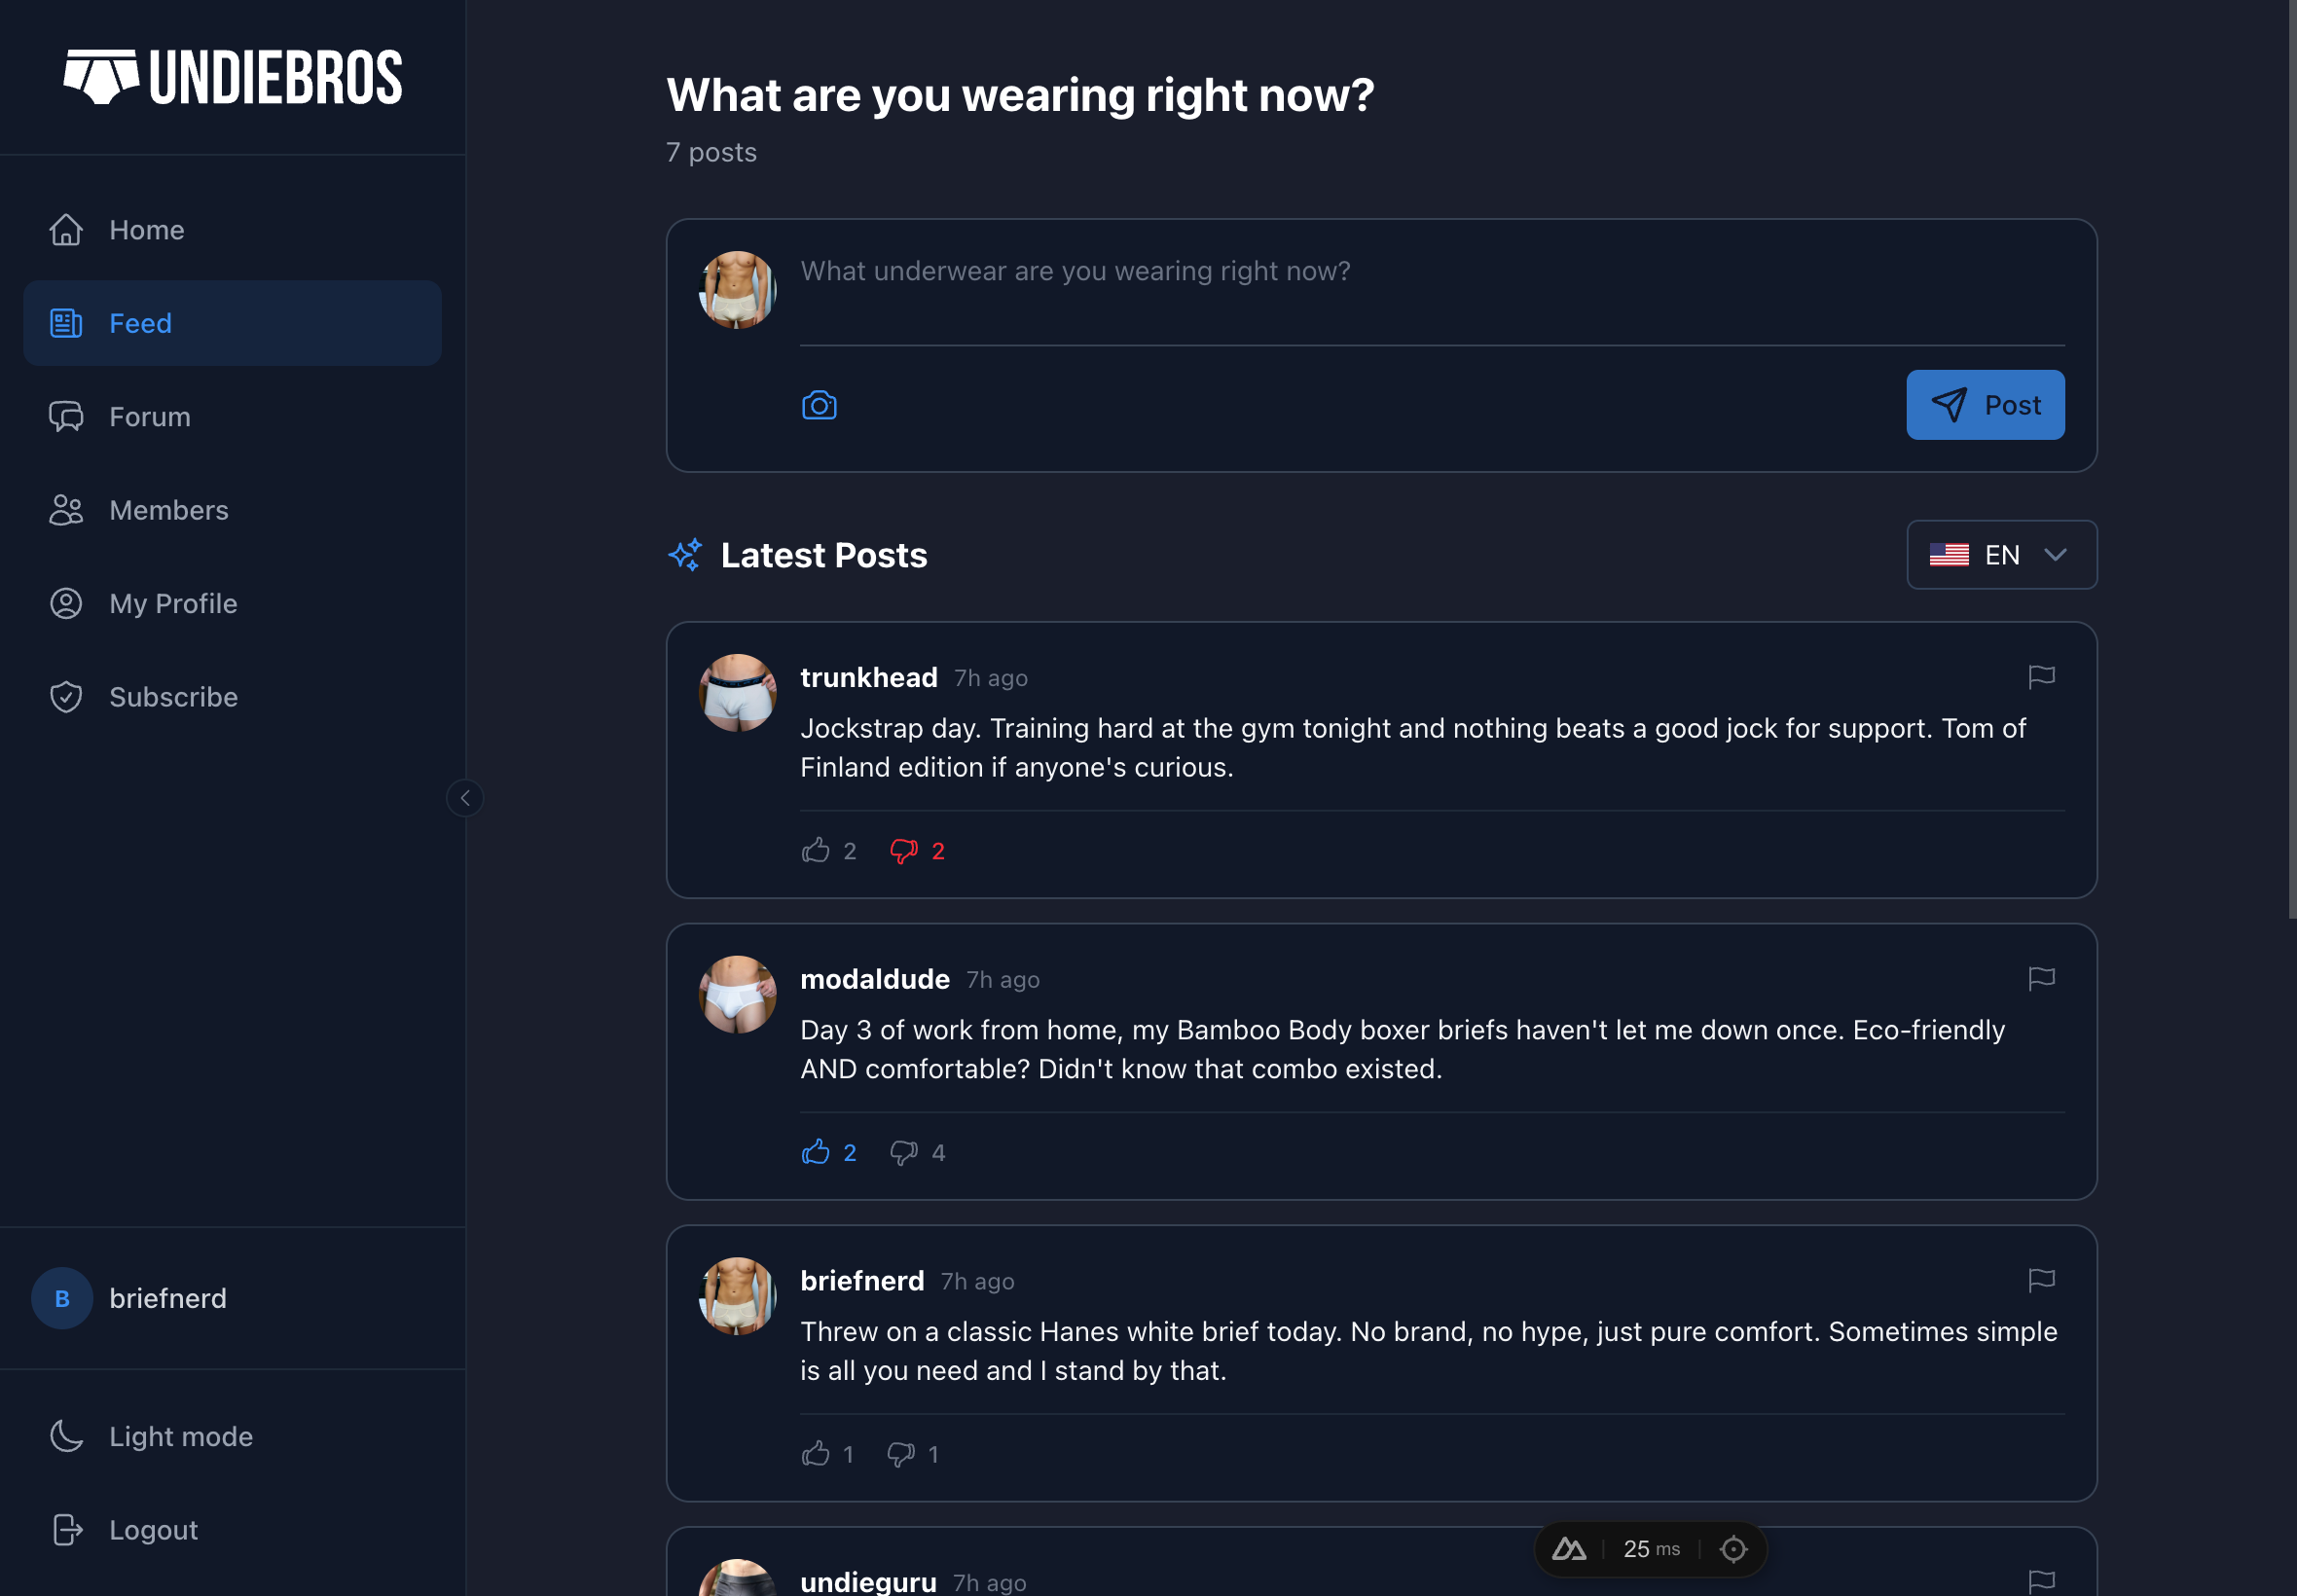Screen dimensions: 2297x1596
Task: Dislike briefnerd's Hanes brief post
Action: 901,1454
